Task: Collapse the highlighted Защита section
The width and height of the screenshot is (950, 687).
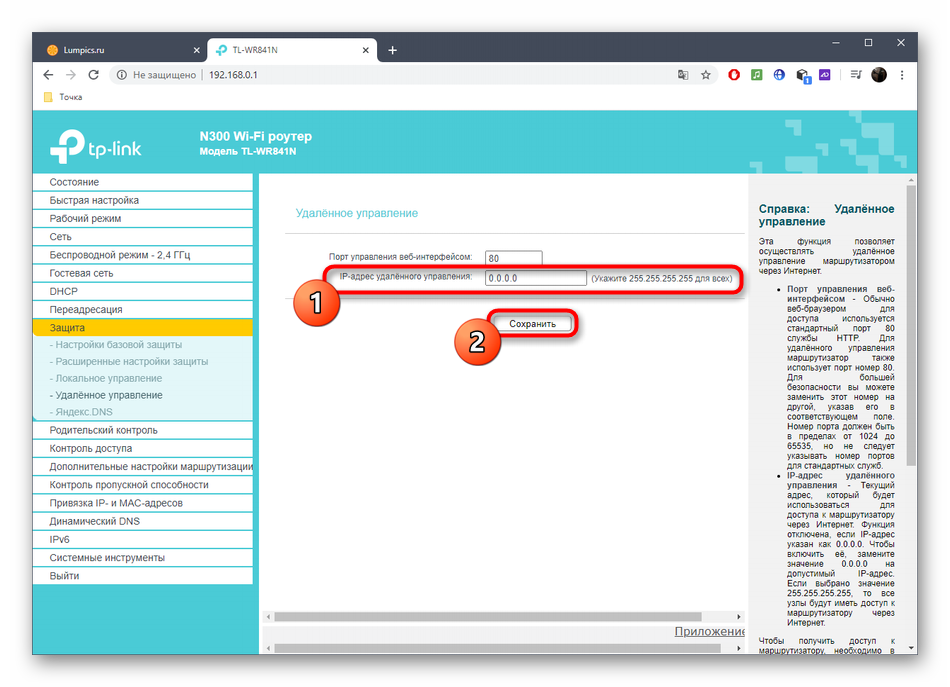Action: coord(142,328)
